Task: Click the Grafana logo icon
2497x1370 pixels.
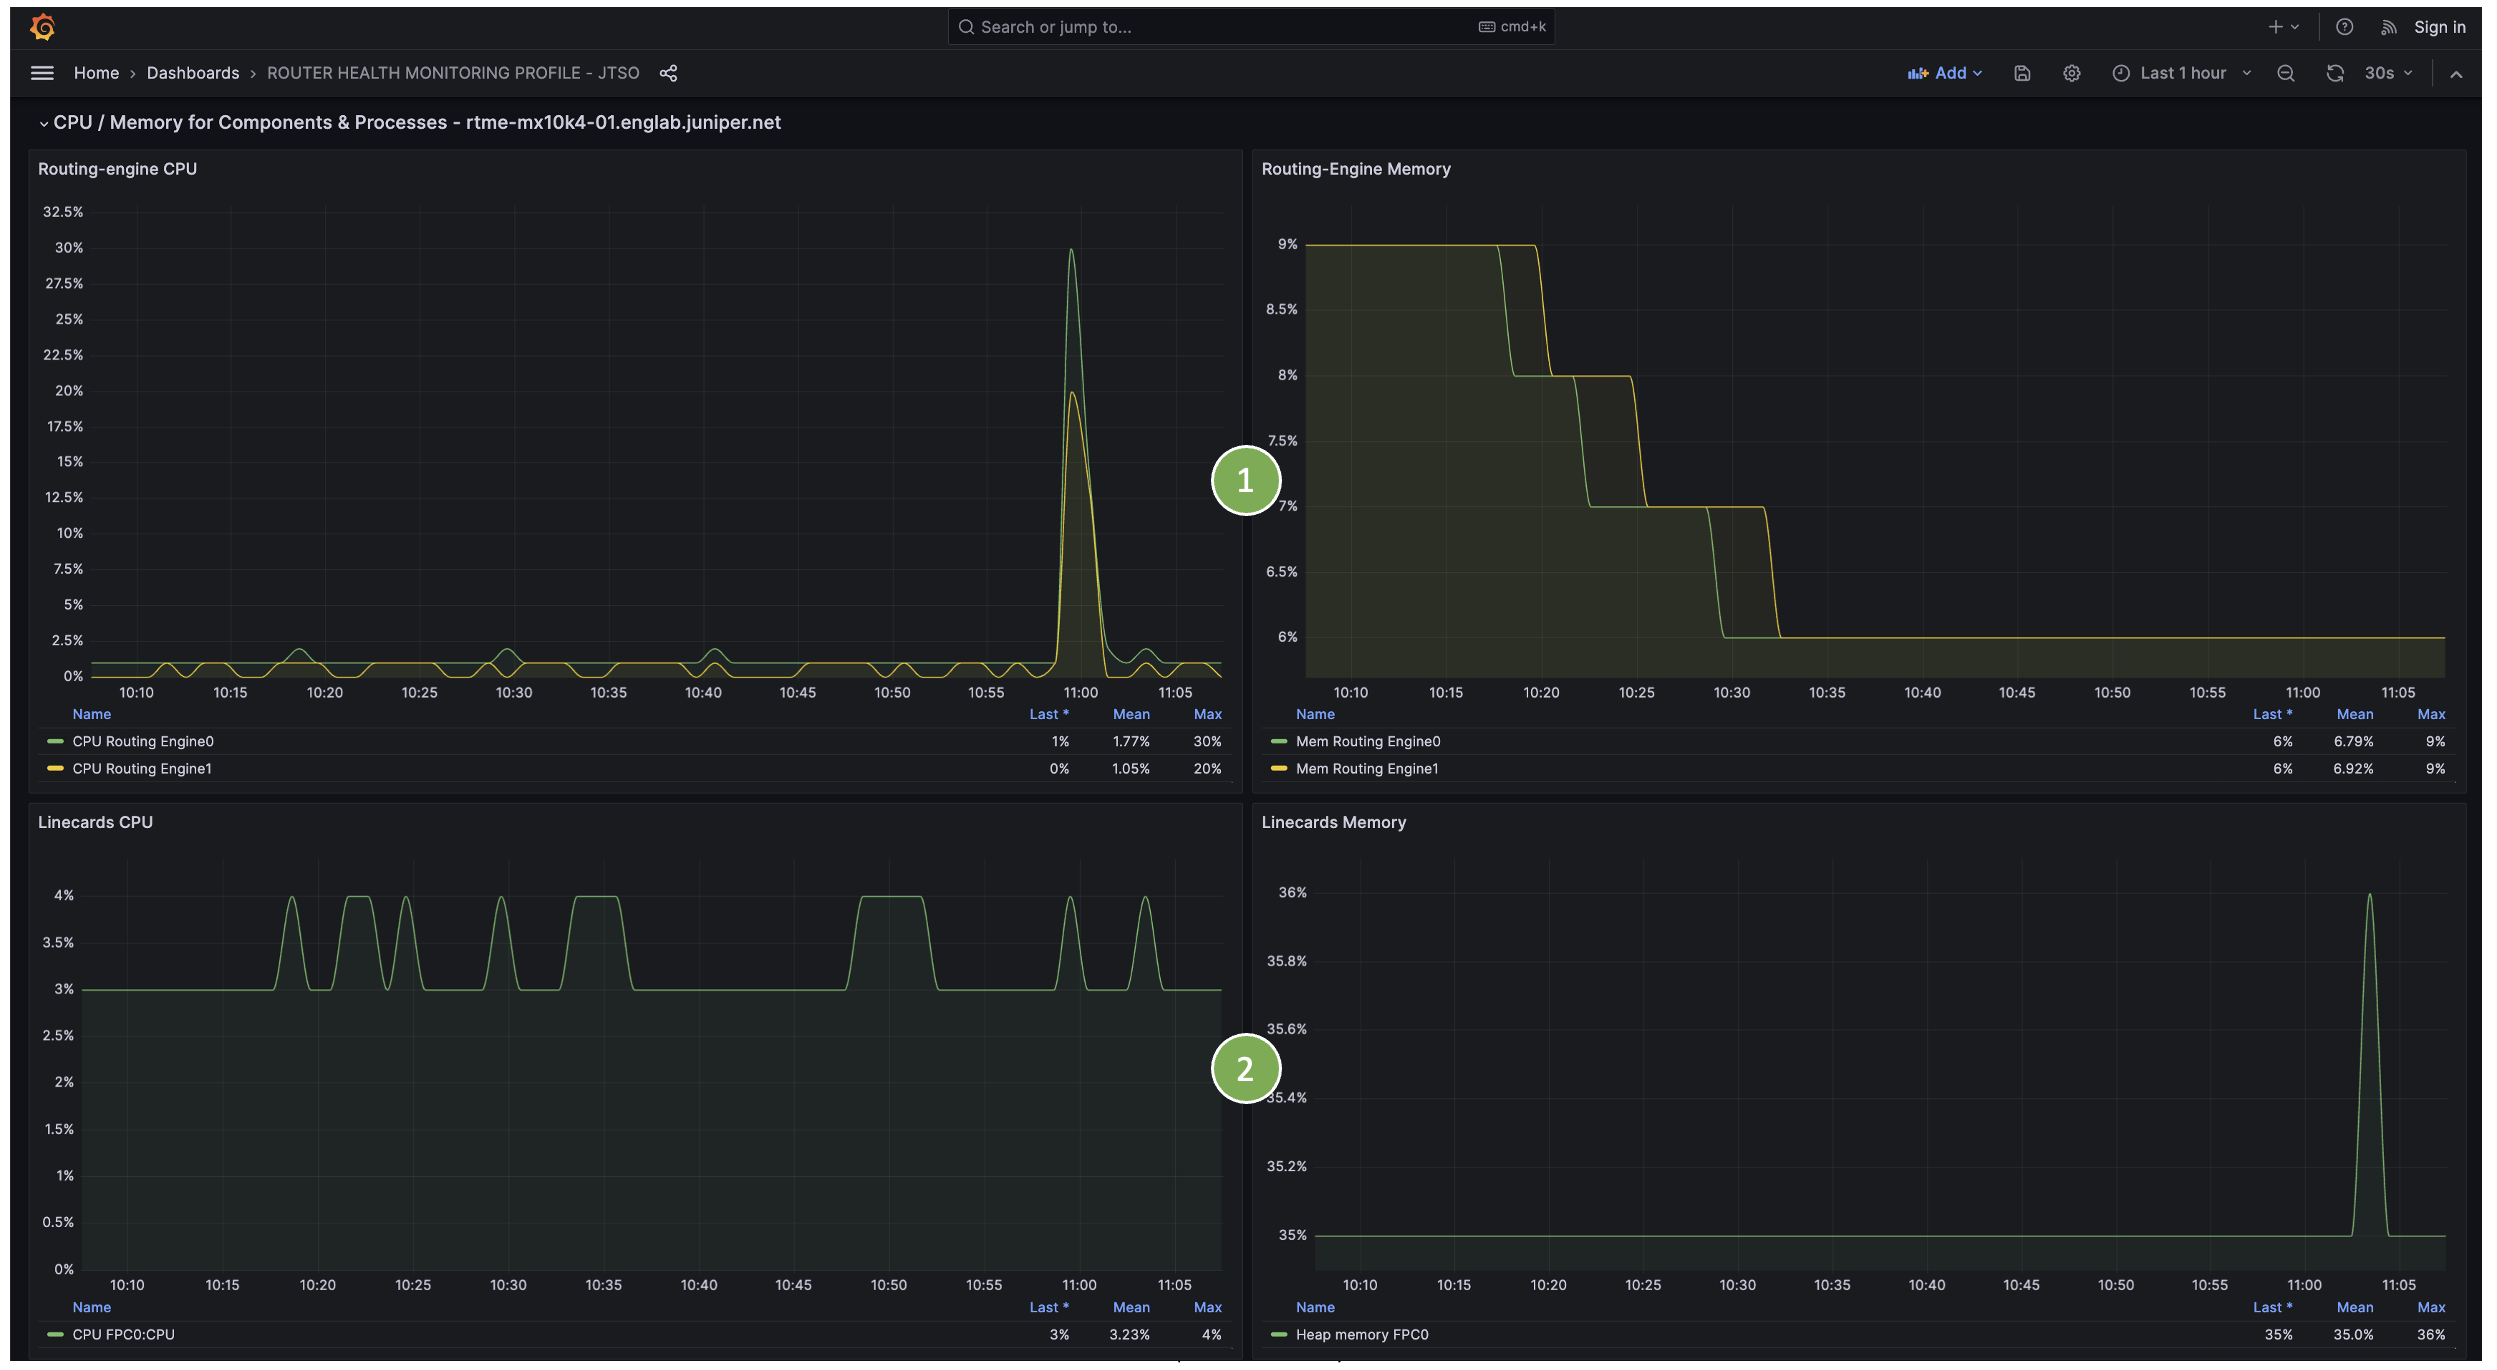Action: [42, 27]
